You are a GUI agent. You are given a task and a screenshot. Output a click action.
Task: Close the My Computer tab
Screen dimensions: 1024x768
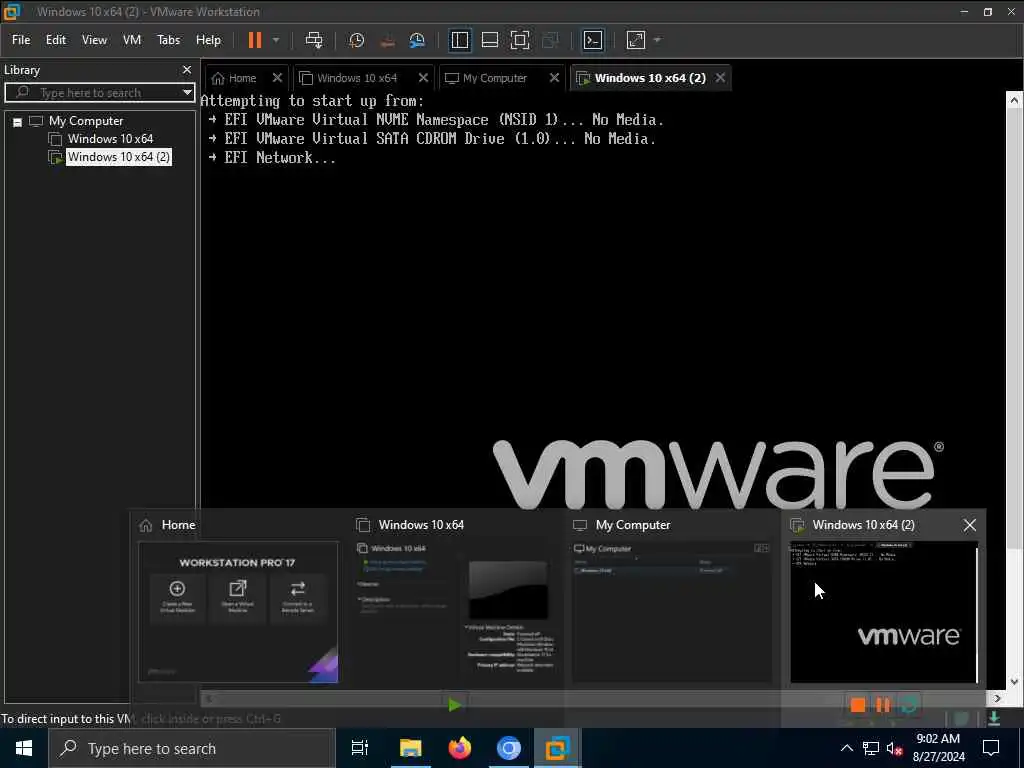coord(554,78)
